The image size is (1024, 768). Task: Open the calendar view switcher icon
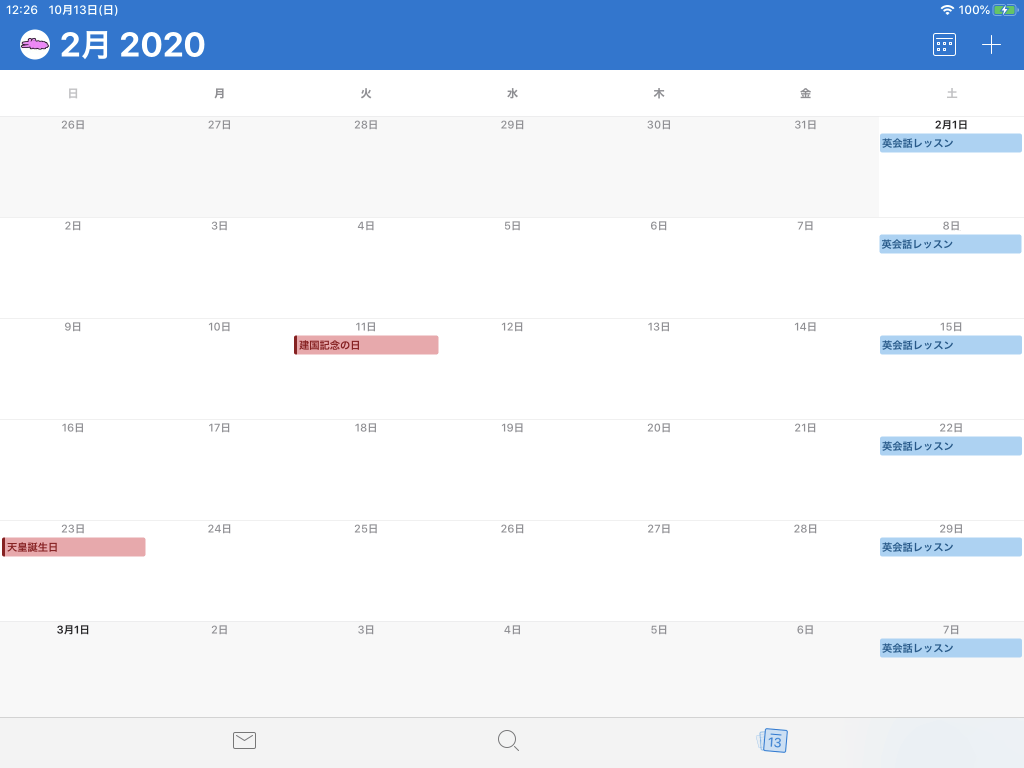[x=944, y=45]
